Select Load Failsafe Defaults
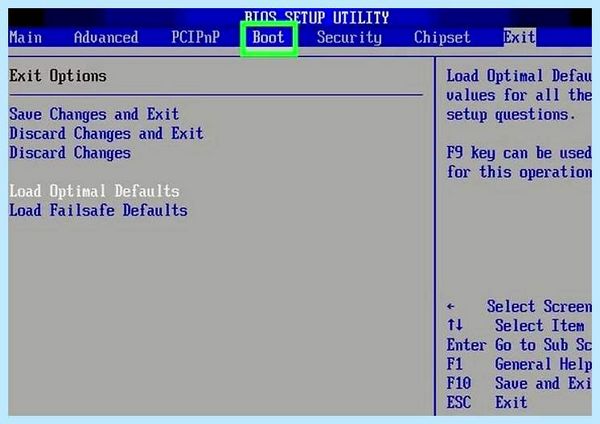This screenshot has height=424, width=600. 98,210
